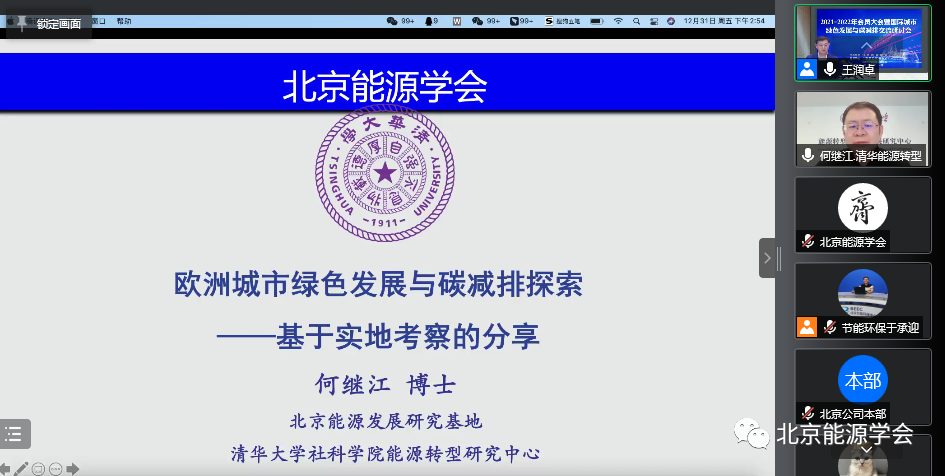Select 王润卓 video thumbnail

(862, 42)
